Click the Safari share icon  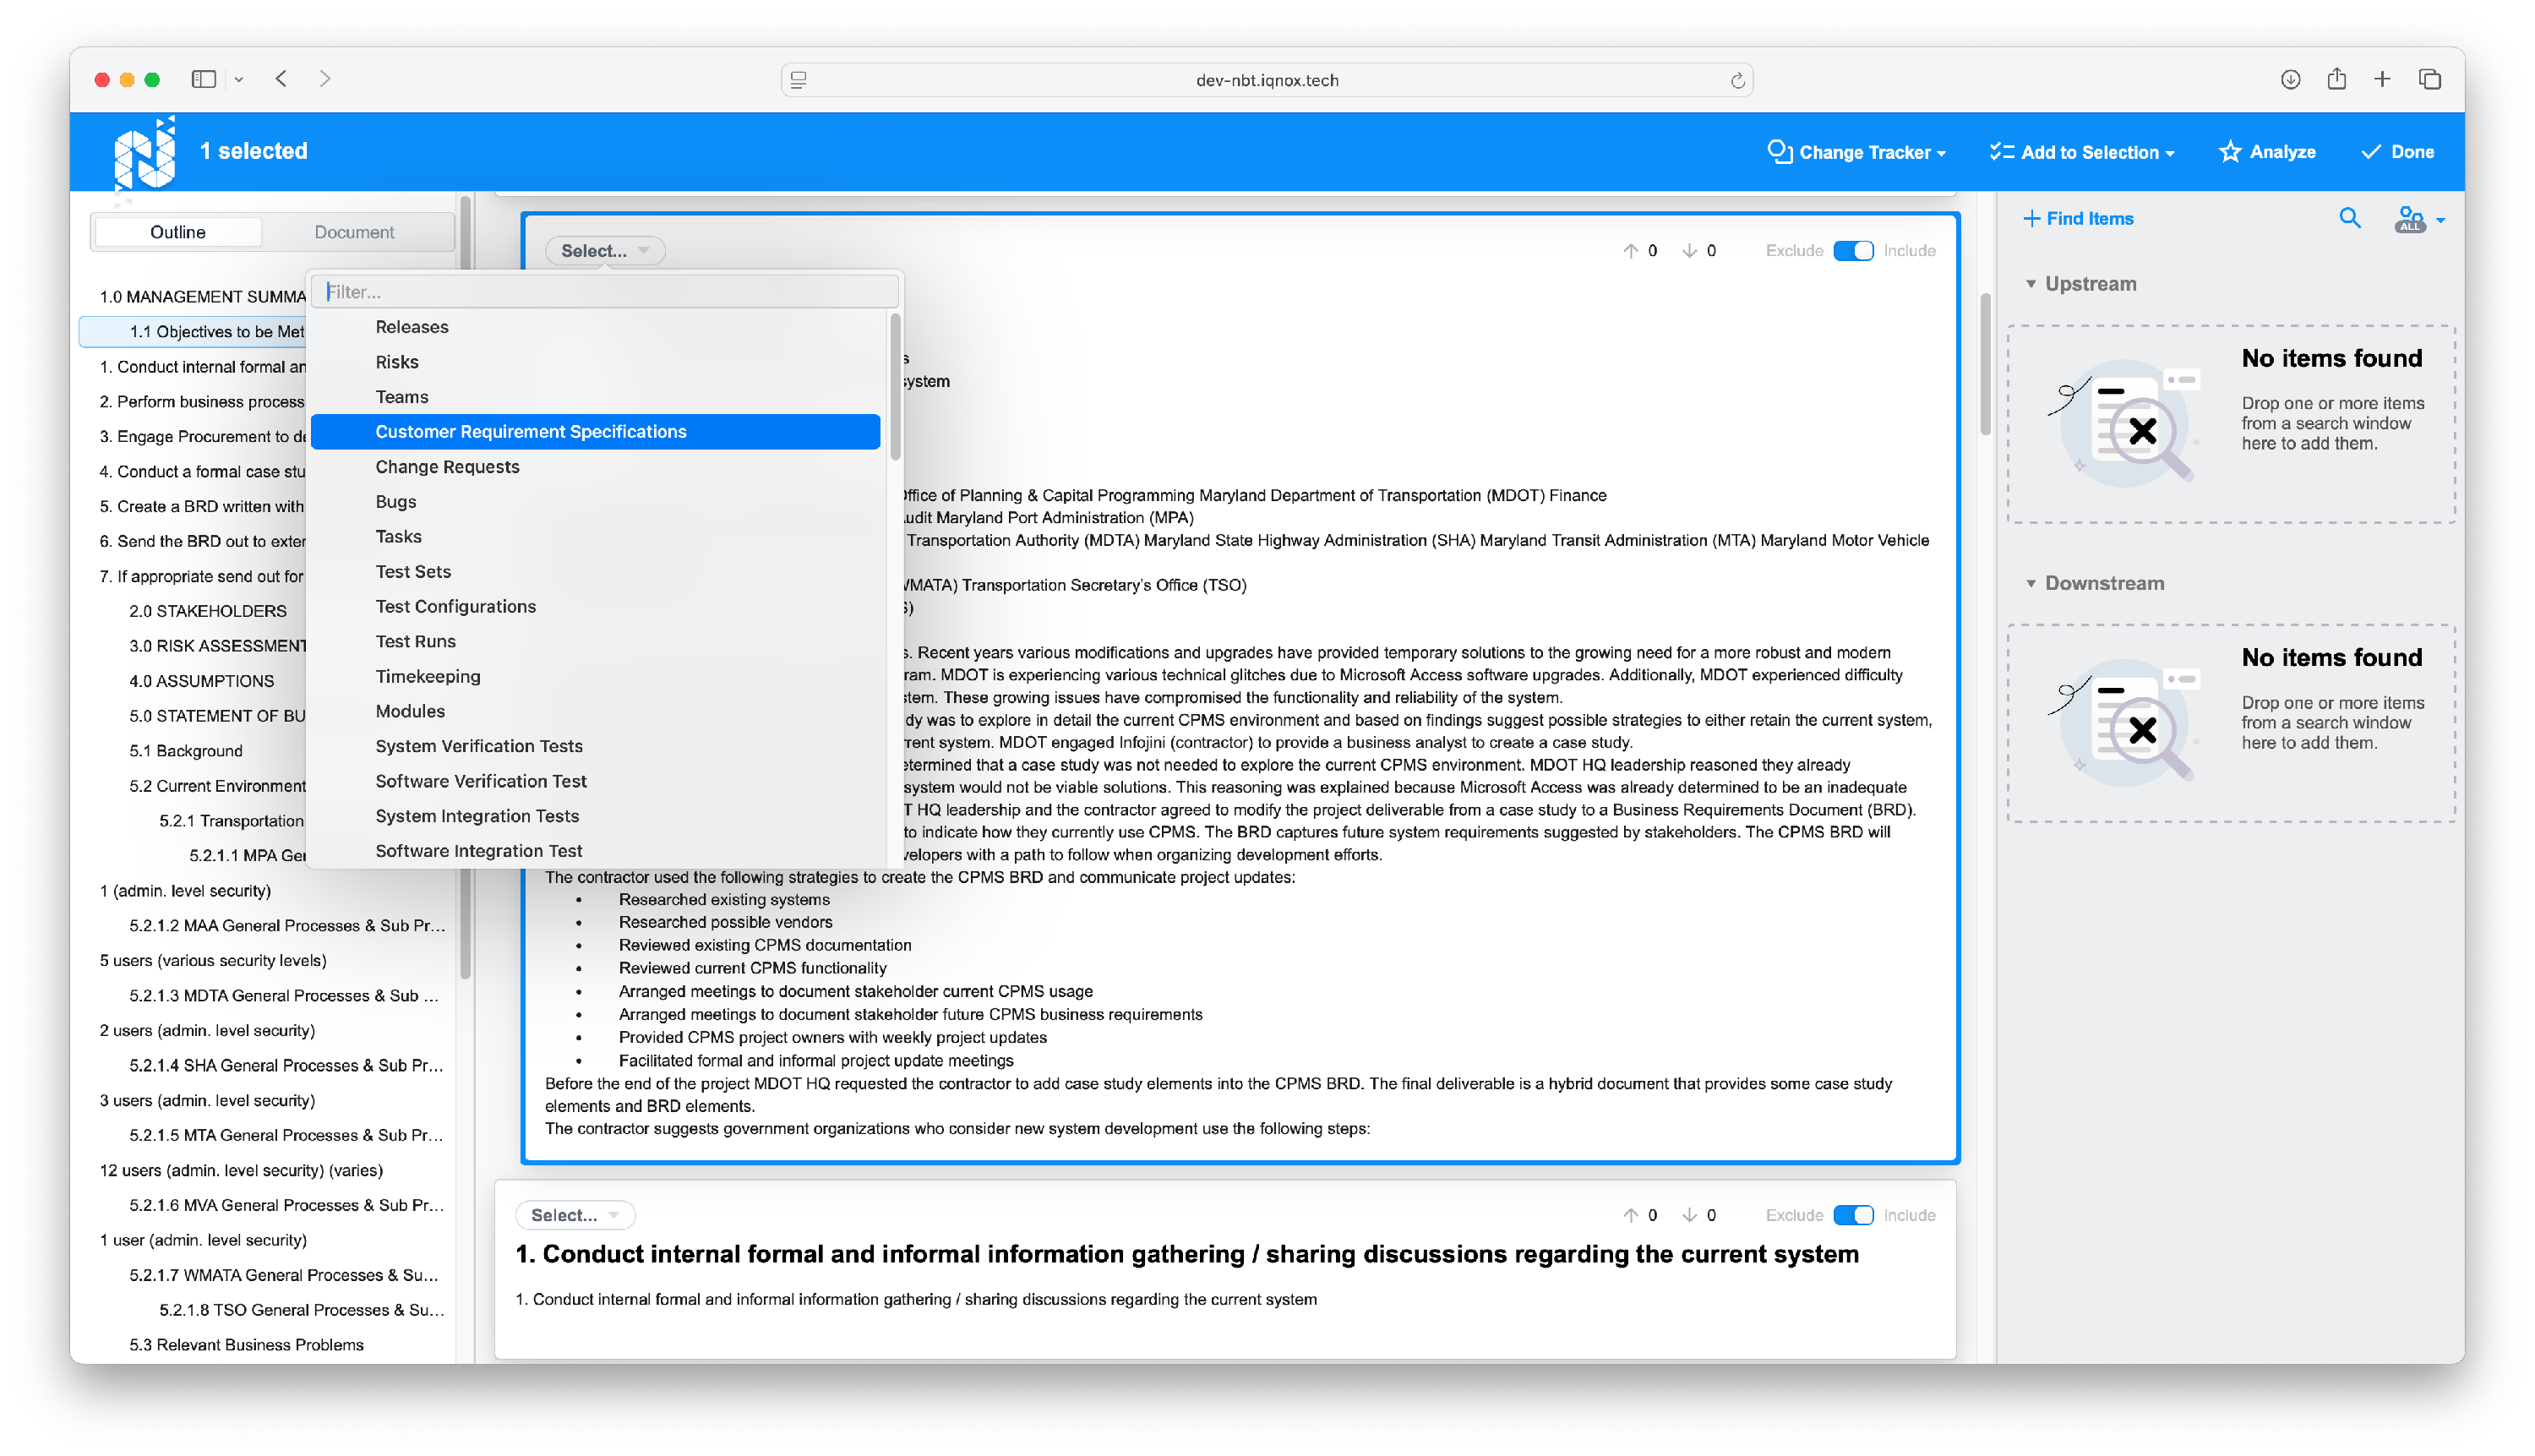2336,79
